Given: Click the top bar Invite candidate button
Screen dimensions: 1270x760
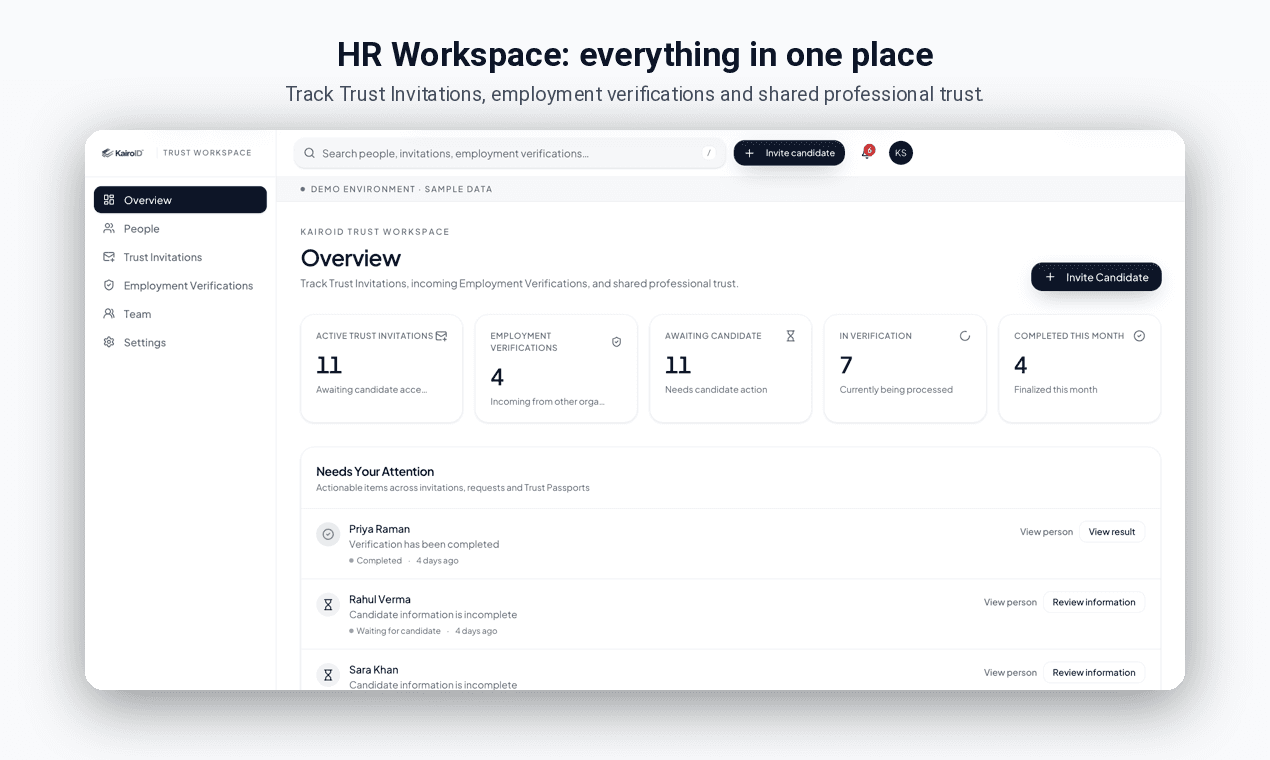Looking at the screenshot, I should tap(789, 153).
